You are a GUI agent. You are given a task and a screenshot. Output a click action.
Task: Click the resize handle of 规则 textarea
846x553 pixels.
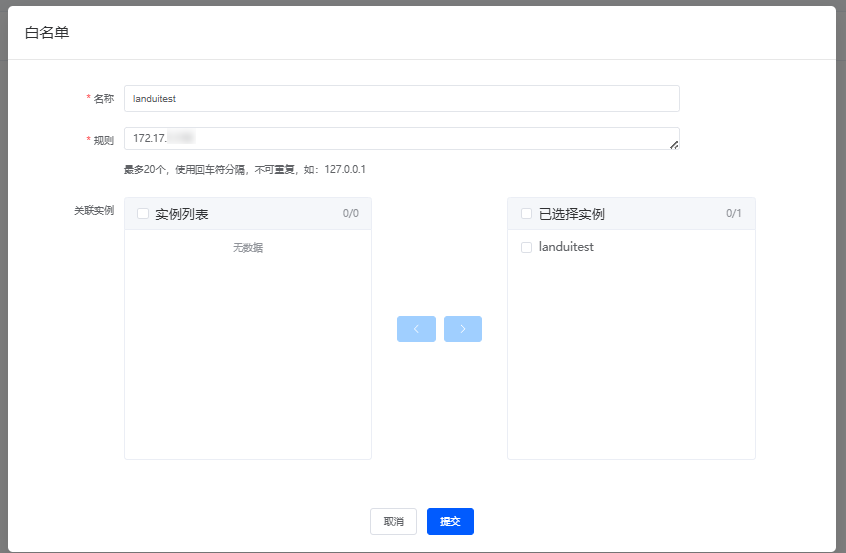pos(674,145)
